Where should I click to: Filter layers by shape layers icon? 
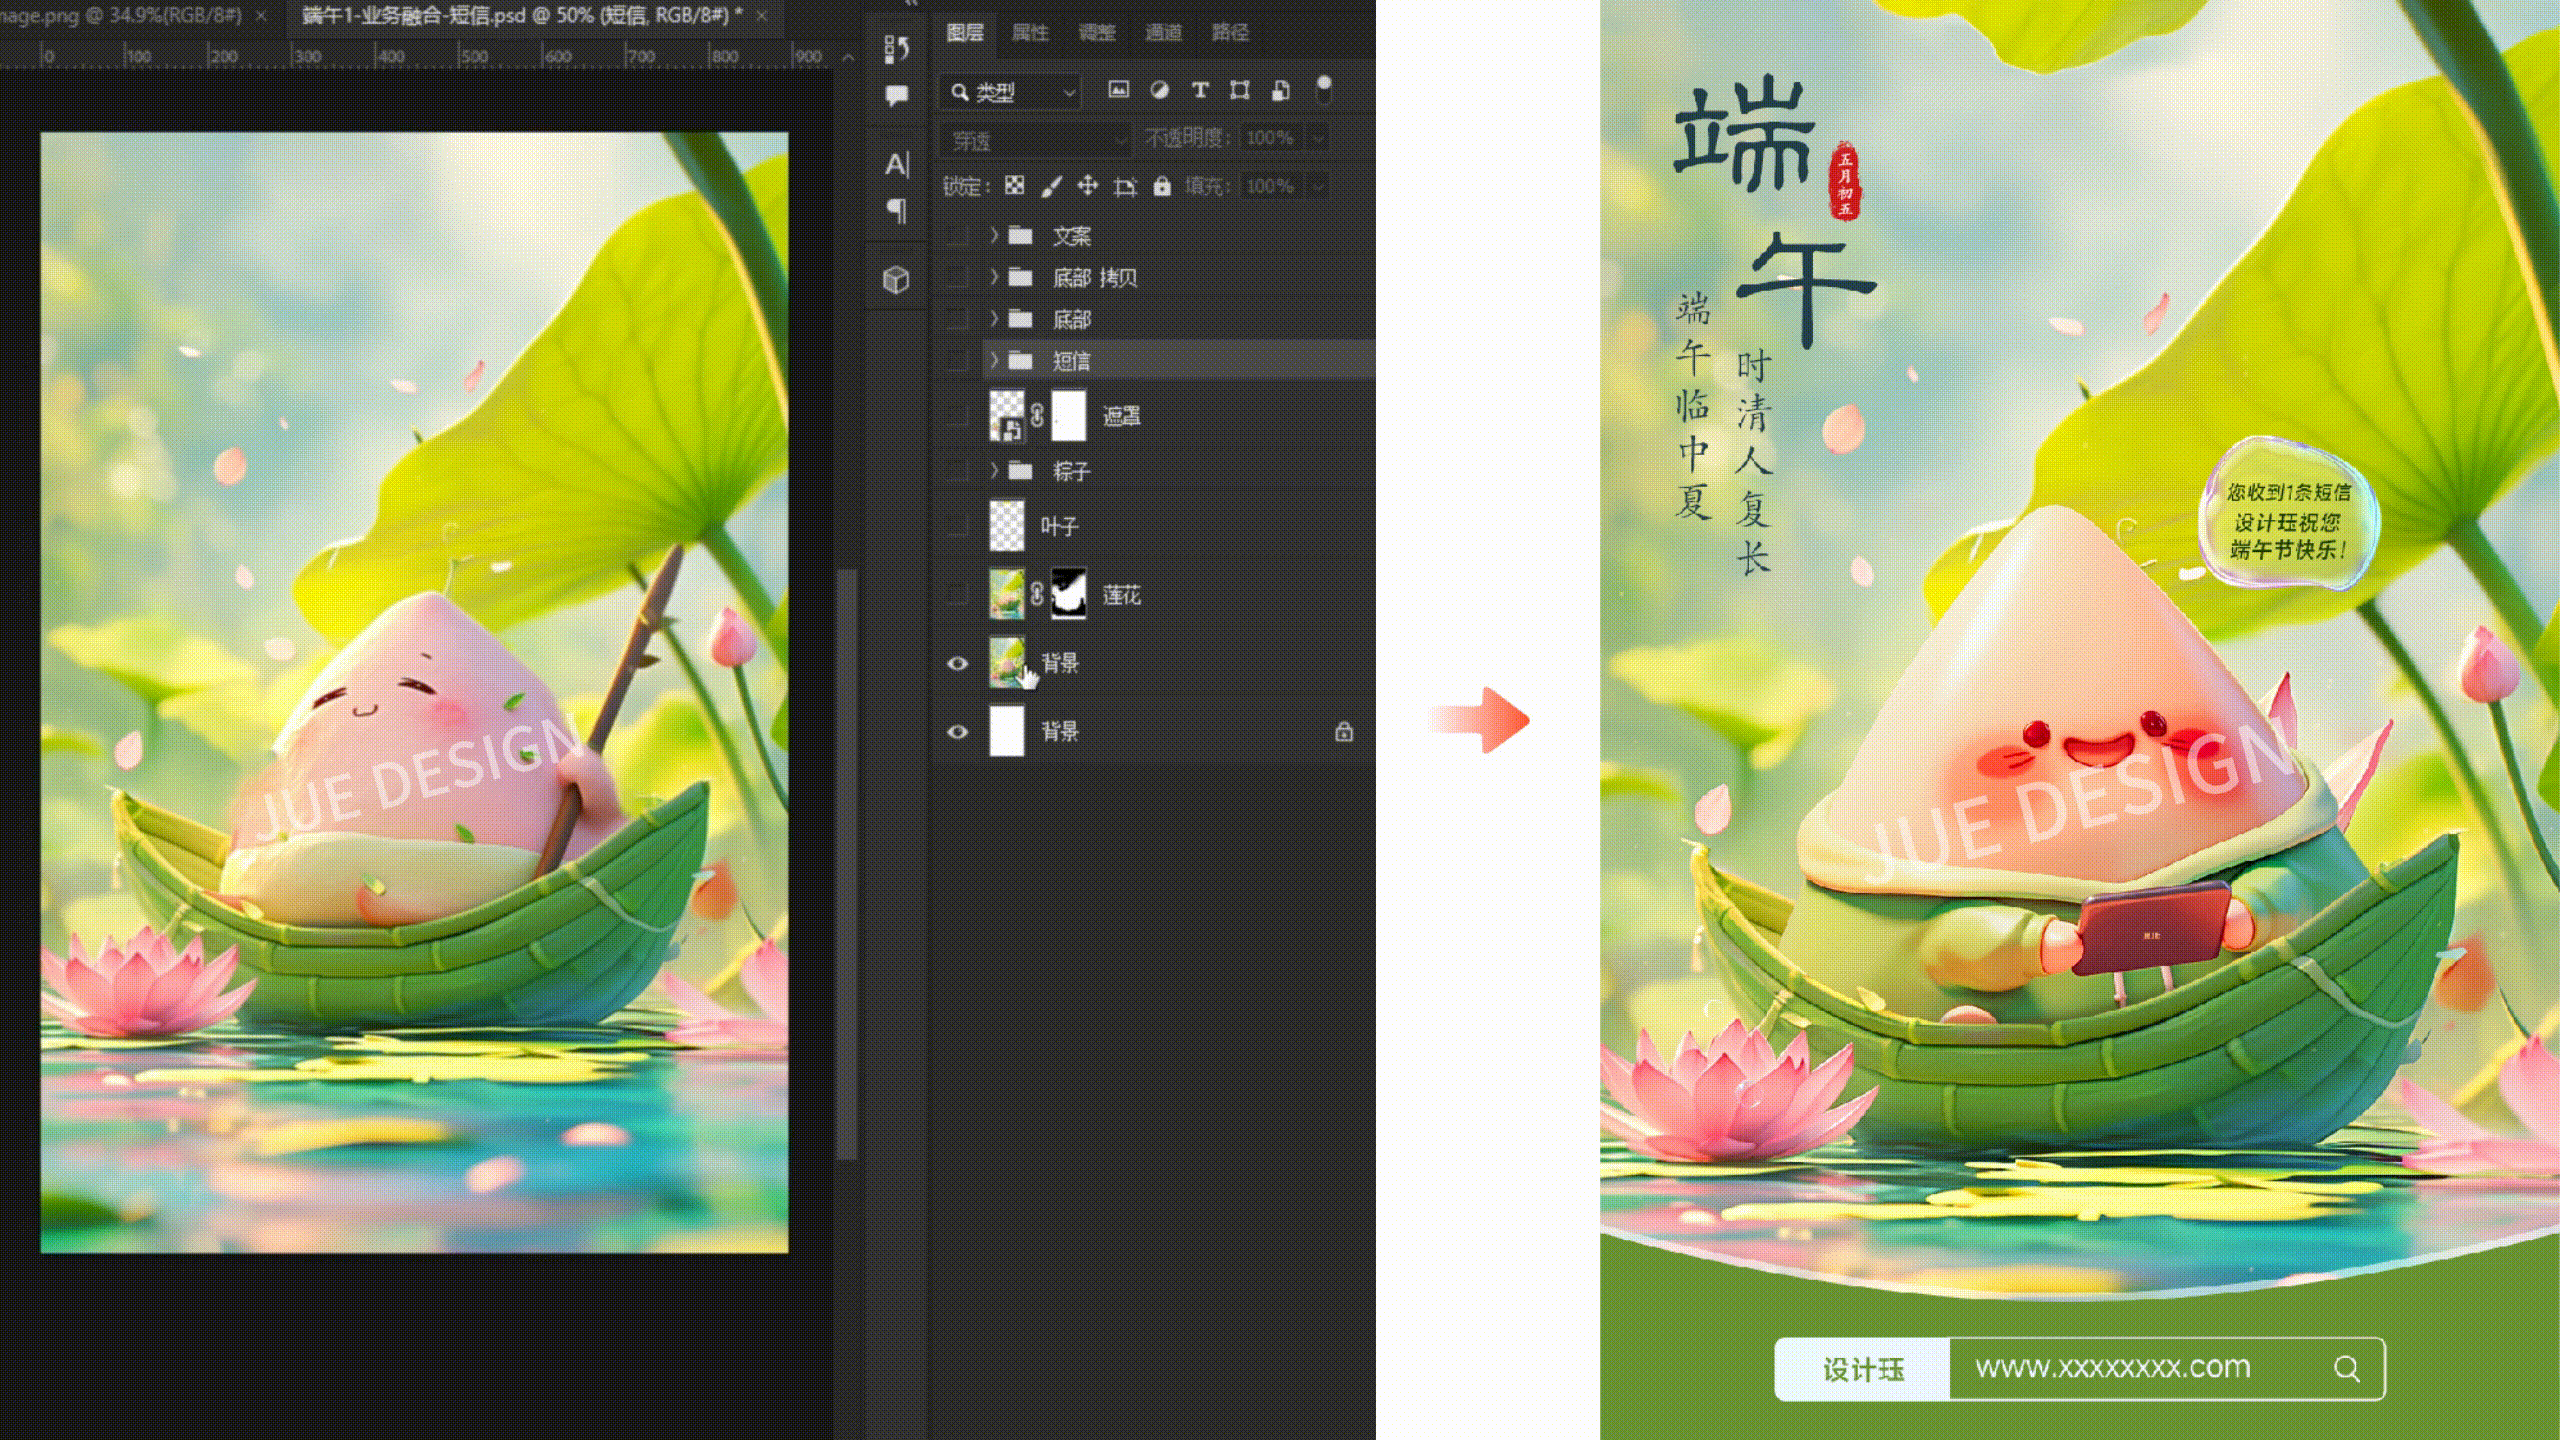click(x=1240, y=91)
